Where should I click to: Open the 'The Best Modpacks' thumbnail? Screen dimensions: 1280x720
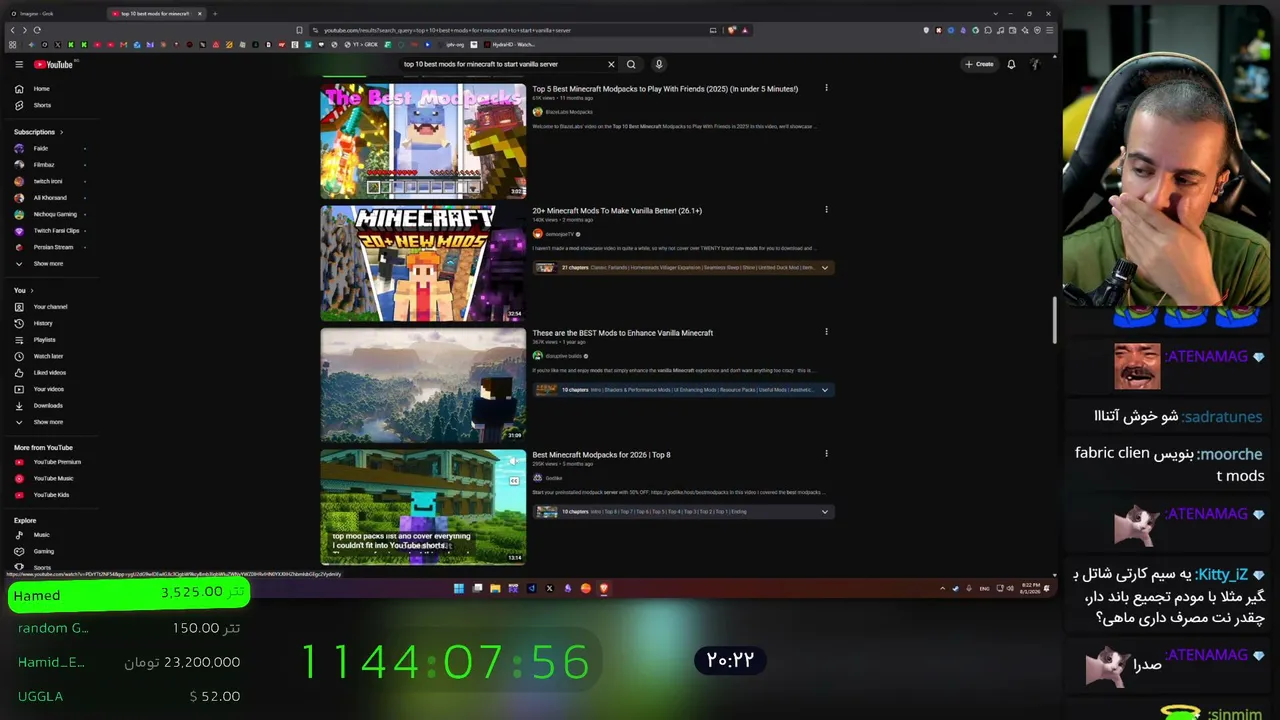tap(423, 141)
